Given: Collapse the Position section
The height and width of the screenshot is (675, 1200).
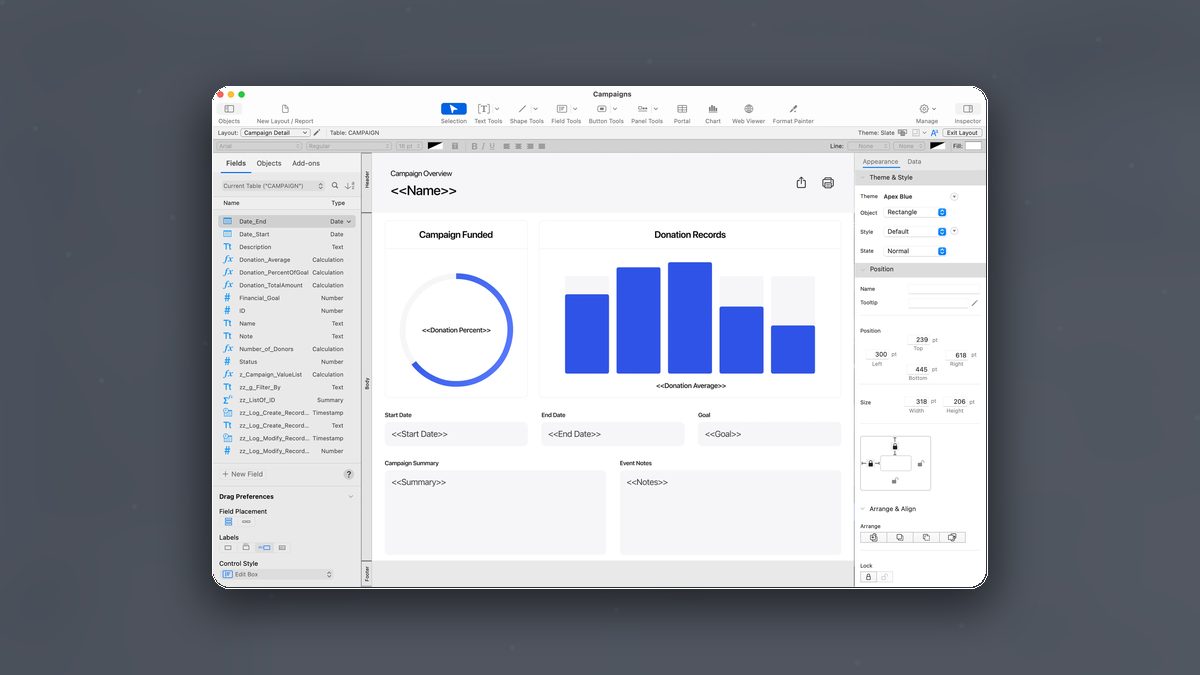Looking at the screenshot, I should coord(863,269).
